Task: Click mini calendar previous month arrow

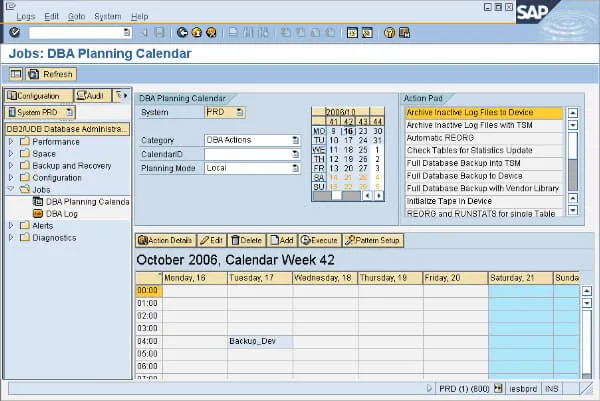Action: 367,196
